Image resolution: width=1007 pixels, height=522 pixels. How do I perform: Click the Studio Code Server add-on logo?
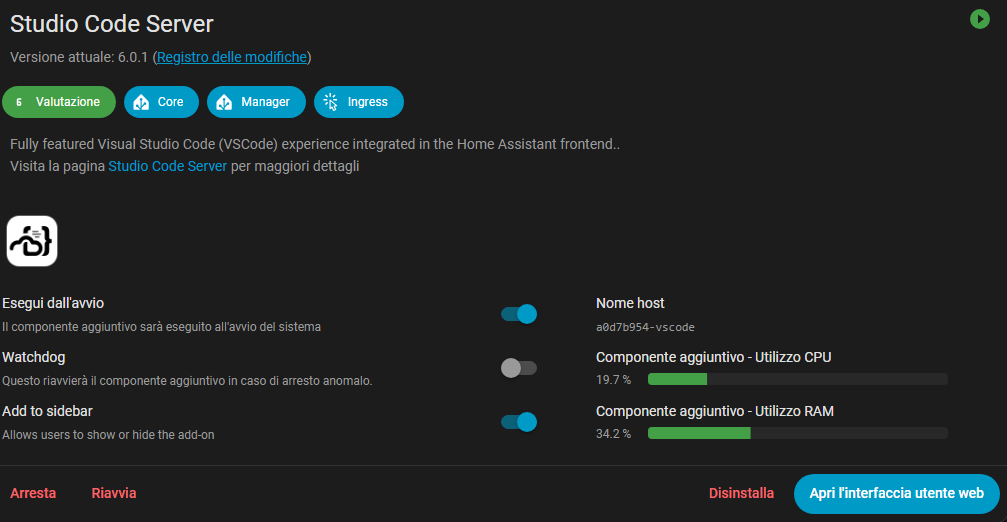click(x=32, y=241)
